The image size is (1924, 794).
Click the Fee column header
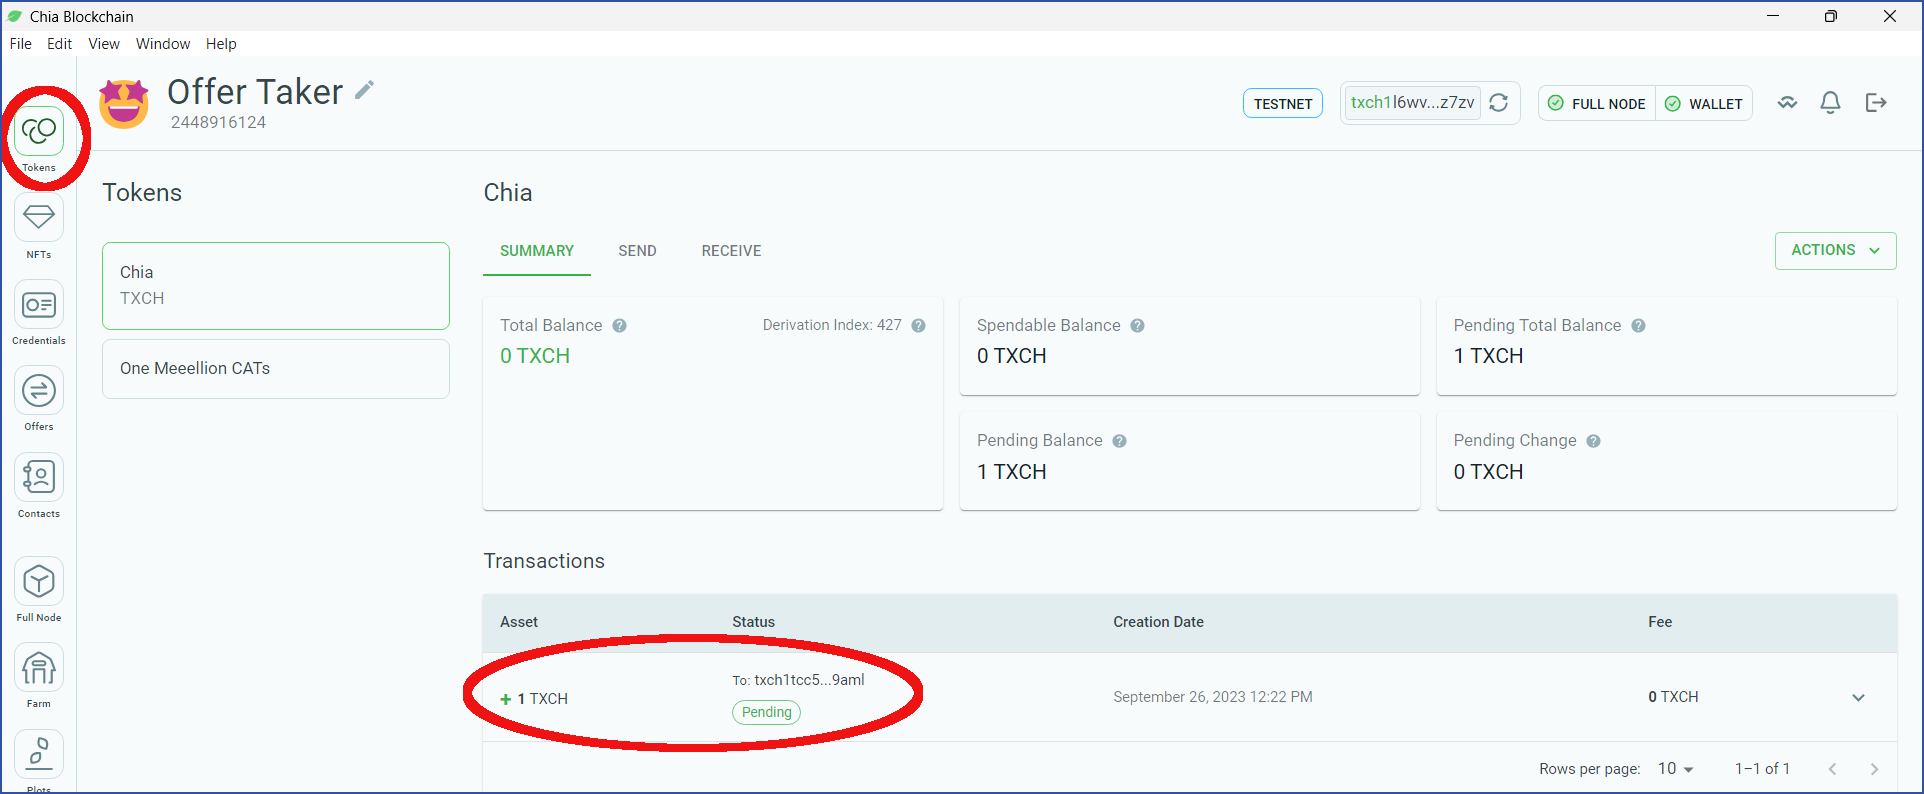click(x=1660, y=622)
